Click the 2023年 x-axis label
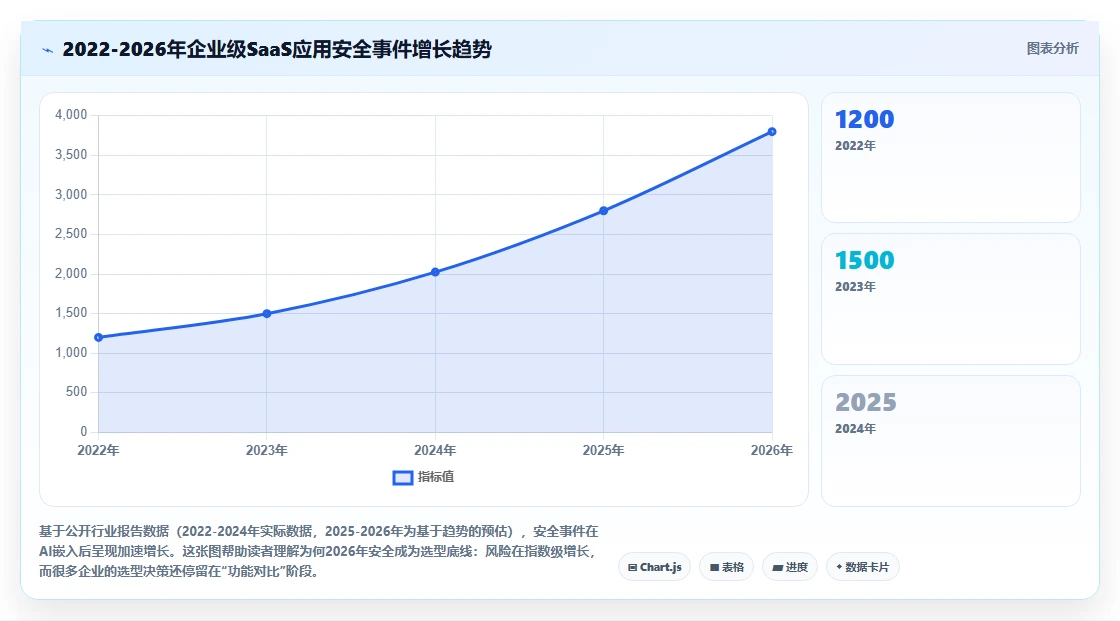Image resolution: width=1120 pixels, height=621 pixels. coord(267,450)
